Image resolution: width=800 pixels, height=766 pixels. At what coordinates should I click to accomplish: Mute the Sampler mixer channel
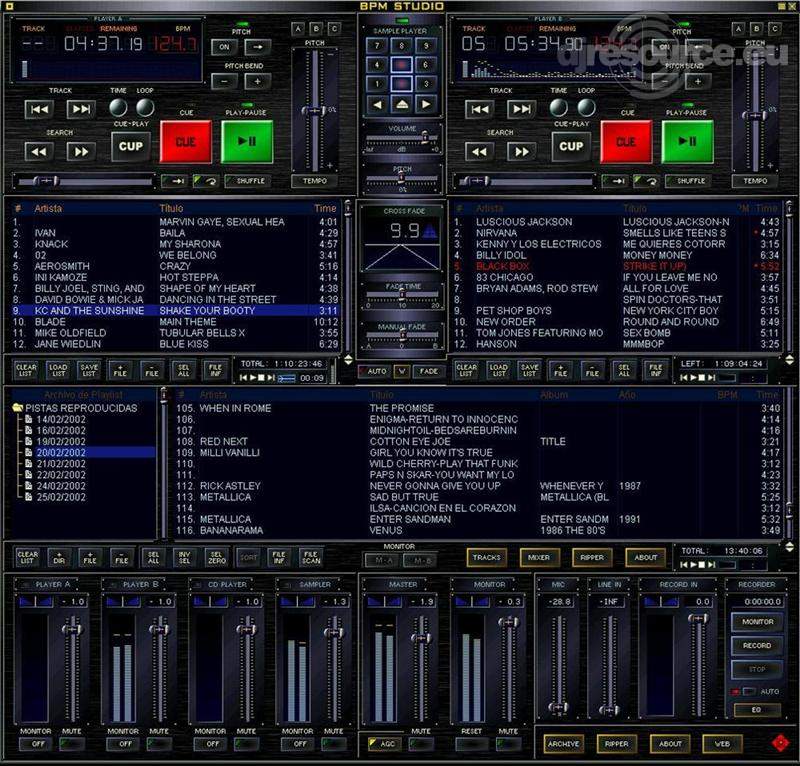click(x=334, y=744)
